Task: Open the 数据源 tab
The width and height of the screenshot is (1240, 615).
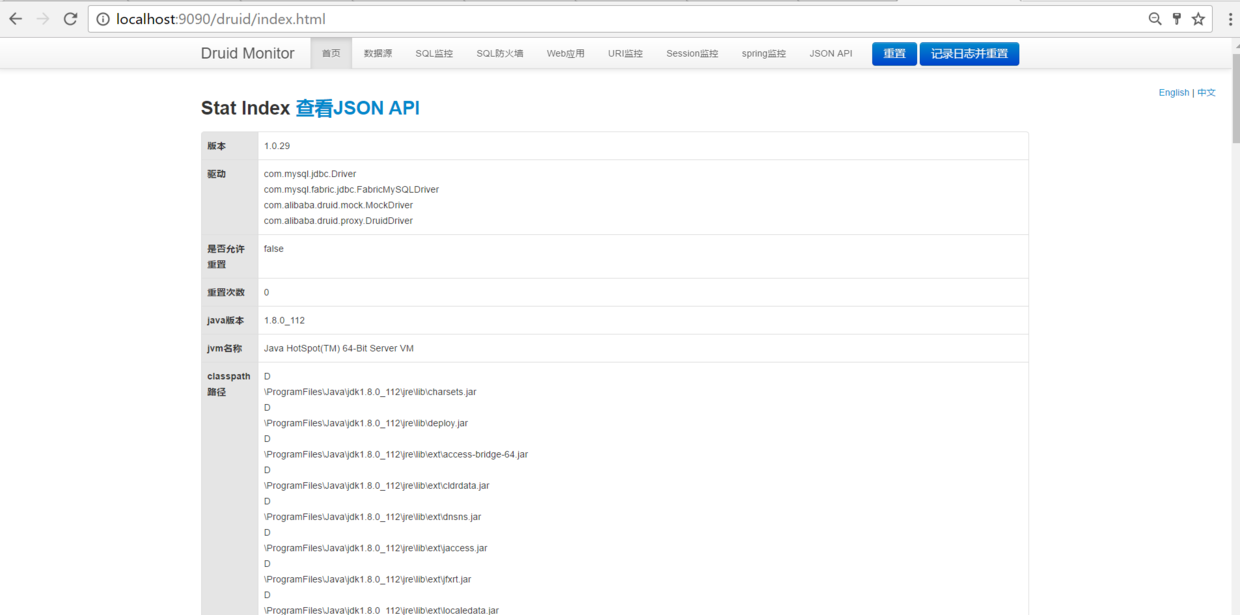Action: pyautogui.click(x=378, y=54)
